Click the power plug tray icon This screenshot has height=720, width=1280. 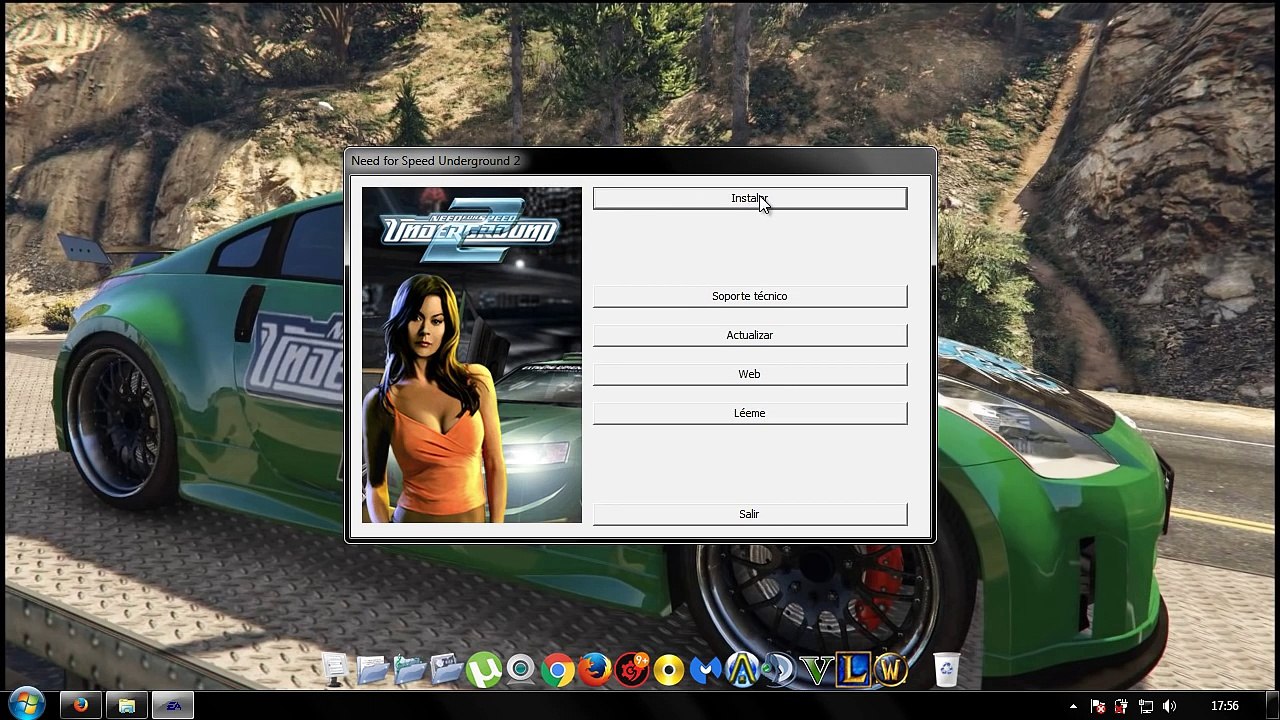[x=1122, y=706]
